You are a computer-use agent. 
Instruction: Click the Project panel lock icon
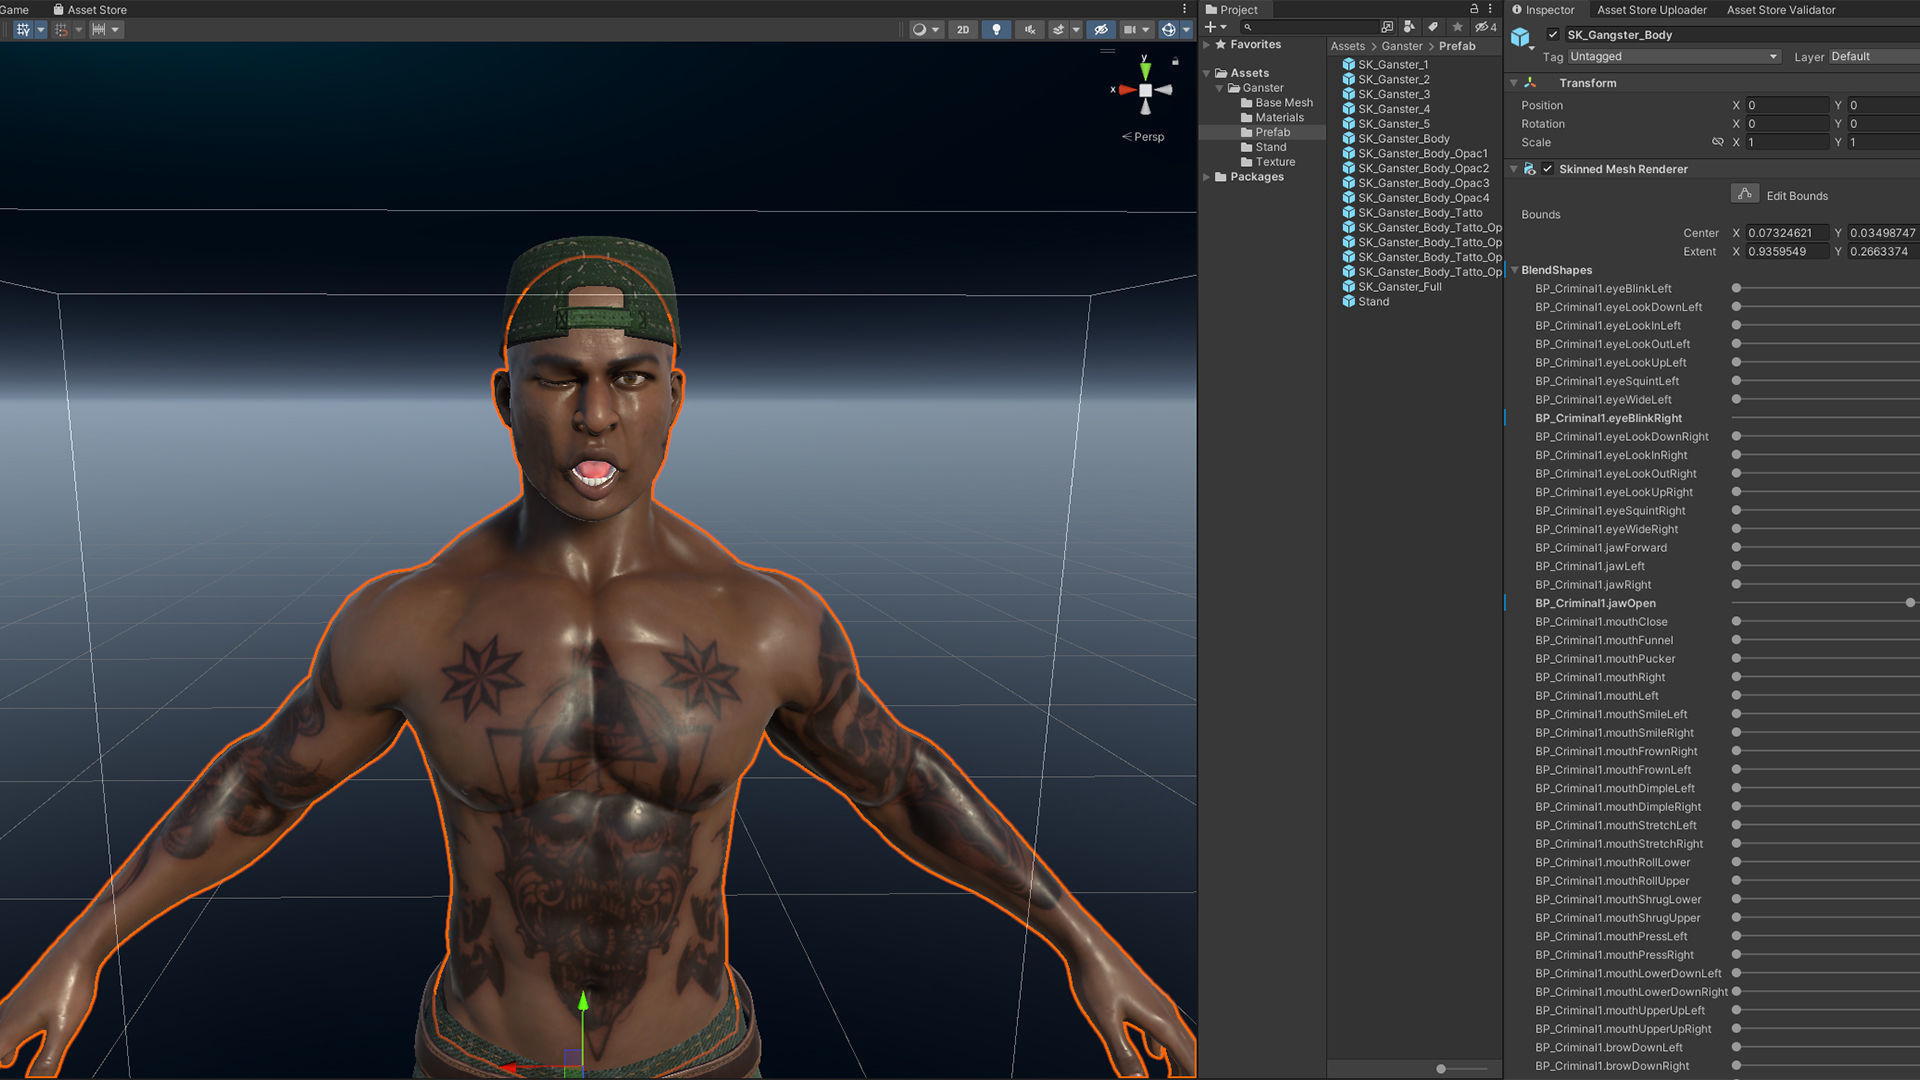(x=1473, y=9)
